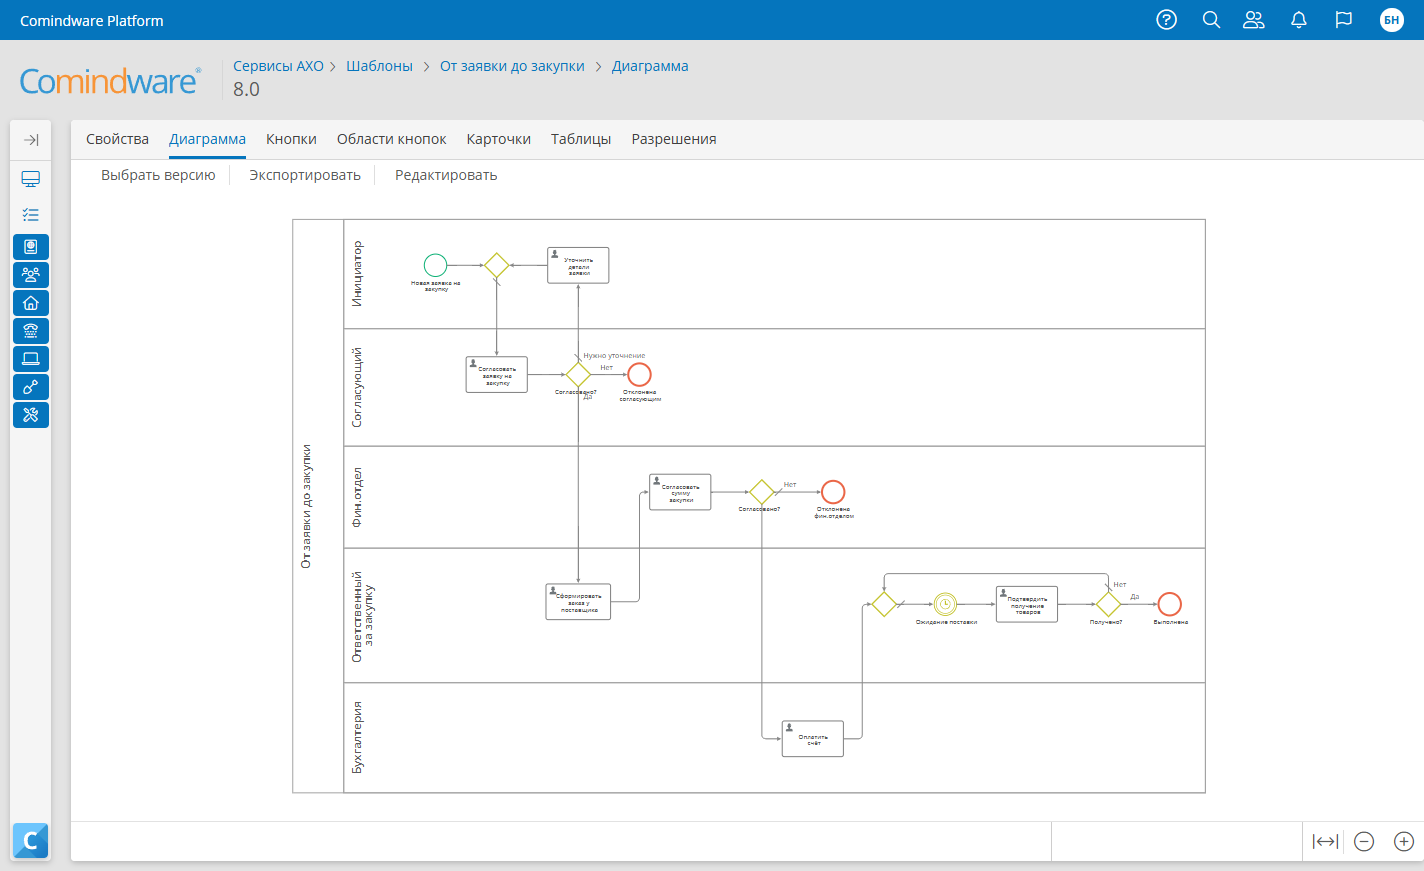Fit diagram to width button
Screen dimensions: 1424x871
(x=1325, y=842)
